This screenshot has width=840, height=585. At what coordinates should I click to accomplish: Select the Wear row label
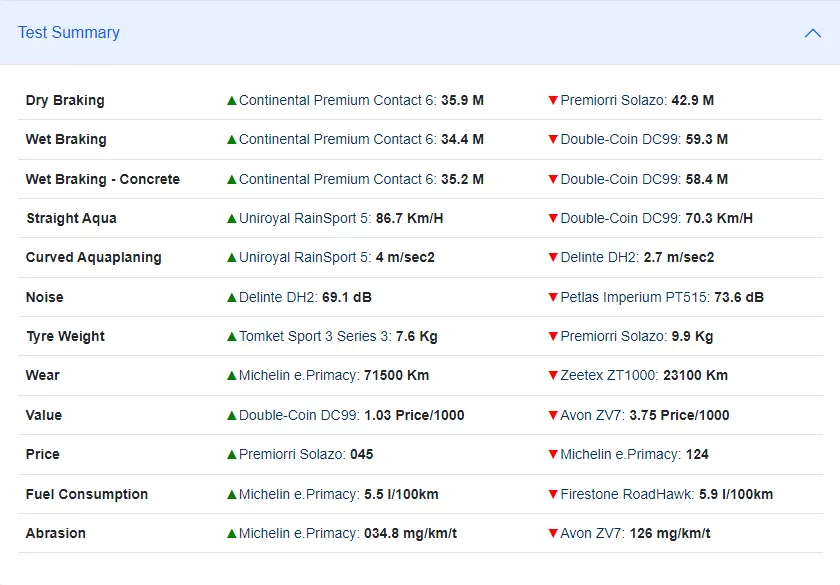[x=42, y=376]
